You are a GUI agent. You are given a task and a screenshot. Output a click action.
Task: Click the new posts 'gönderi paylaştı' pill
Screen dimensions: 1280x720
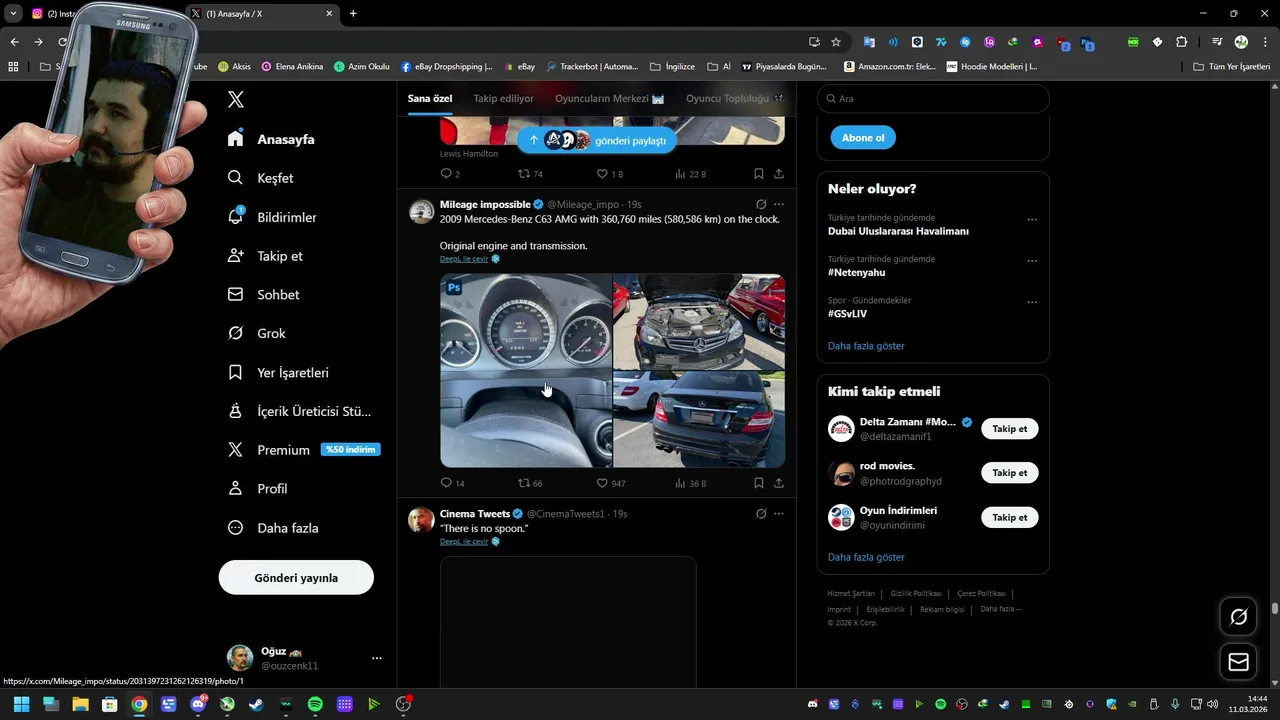597,141
